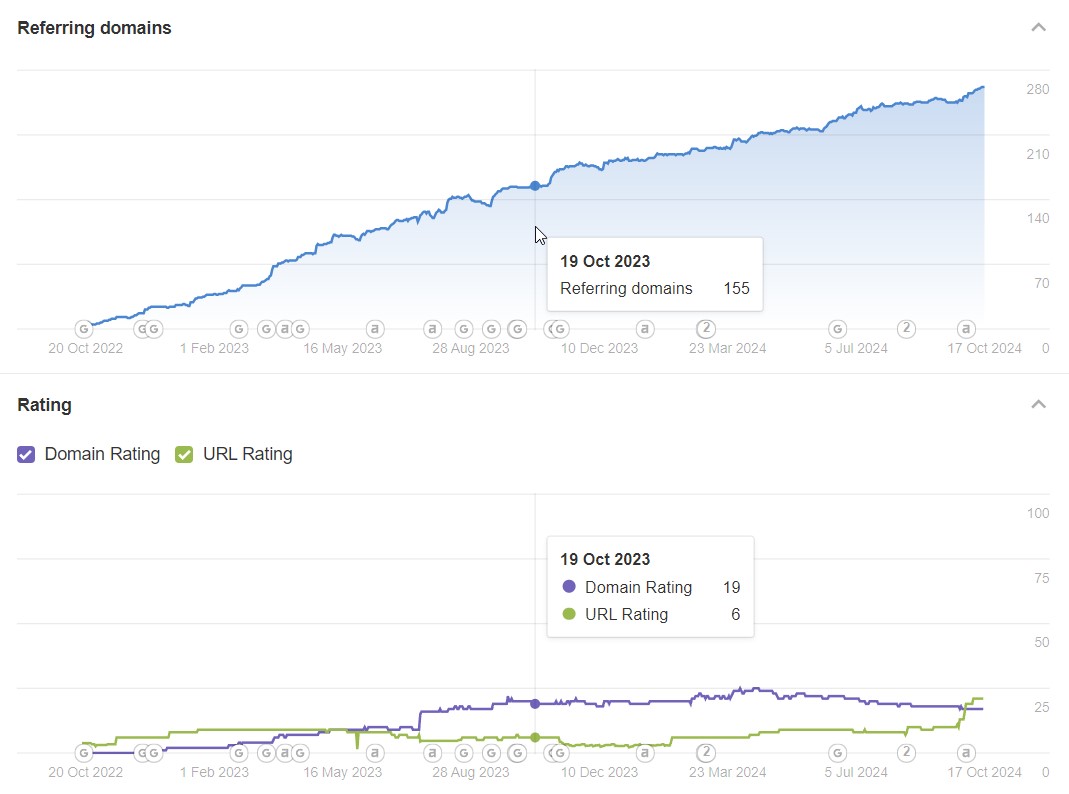Click the "2" event marker near 5 Jul 2024
The width and height of the screenshot is (1069, 794).
[905, 327]
